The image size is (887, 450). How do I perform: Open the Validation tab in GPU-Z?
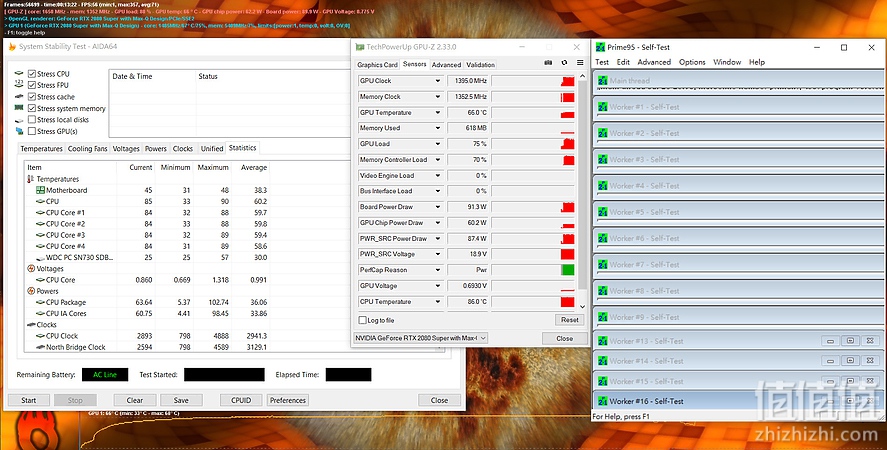(x=480, y=65)
